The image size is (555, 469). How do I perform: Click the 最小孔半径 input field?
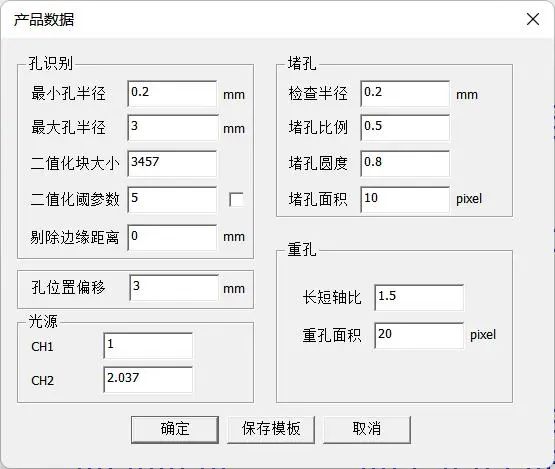(x=172, y=93)
